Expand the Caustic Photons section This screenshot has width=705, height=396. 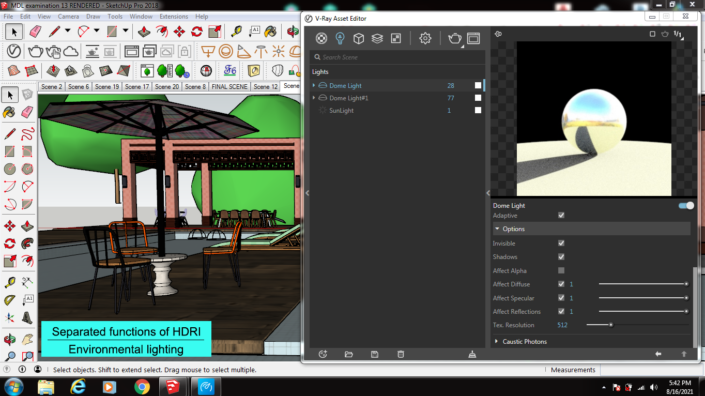[496, 342]
